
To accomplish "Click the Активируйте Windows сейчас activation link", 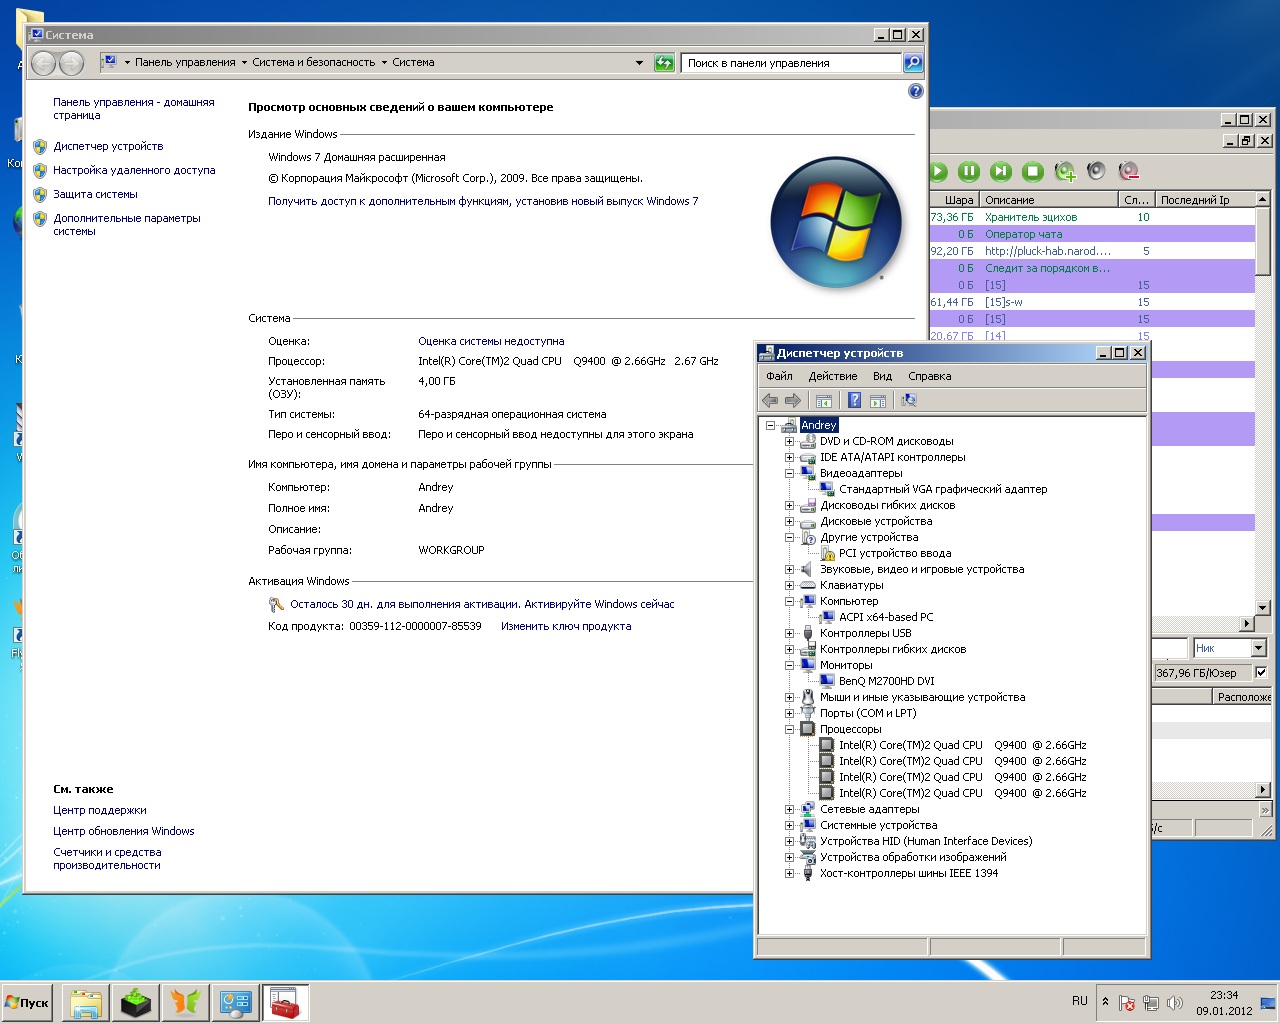I will click(599, 604).
